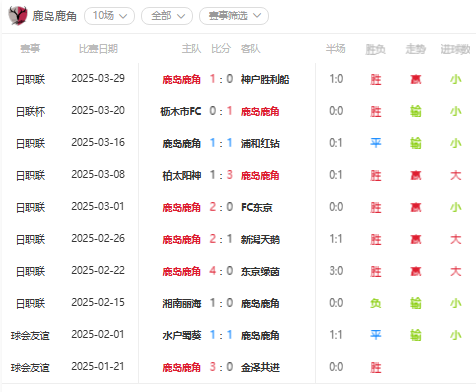476x392 pixels.
Task: Click the date 2025-02-26
Action: [98, 239]
